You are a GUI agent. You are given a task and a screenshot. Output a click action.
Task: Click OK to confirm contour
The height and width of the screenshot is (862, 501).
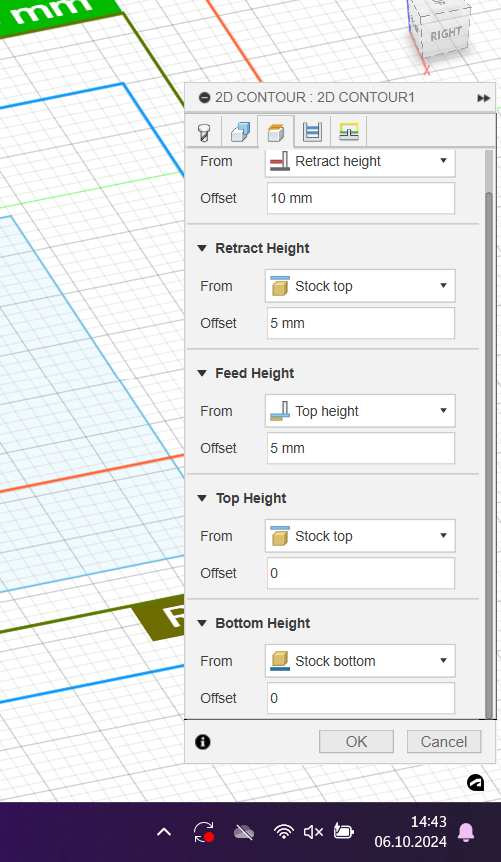tap(356, 742)
